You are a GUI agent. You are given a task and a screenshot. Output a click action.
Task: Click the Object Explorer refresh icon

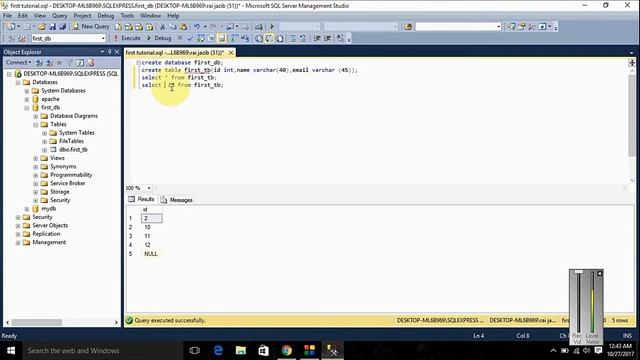(80, 62)
